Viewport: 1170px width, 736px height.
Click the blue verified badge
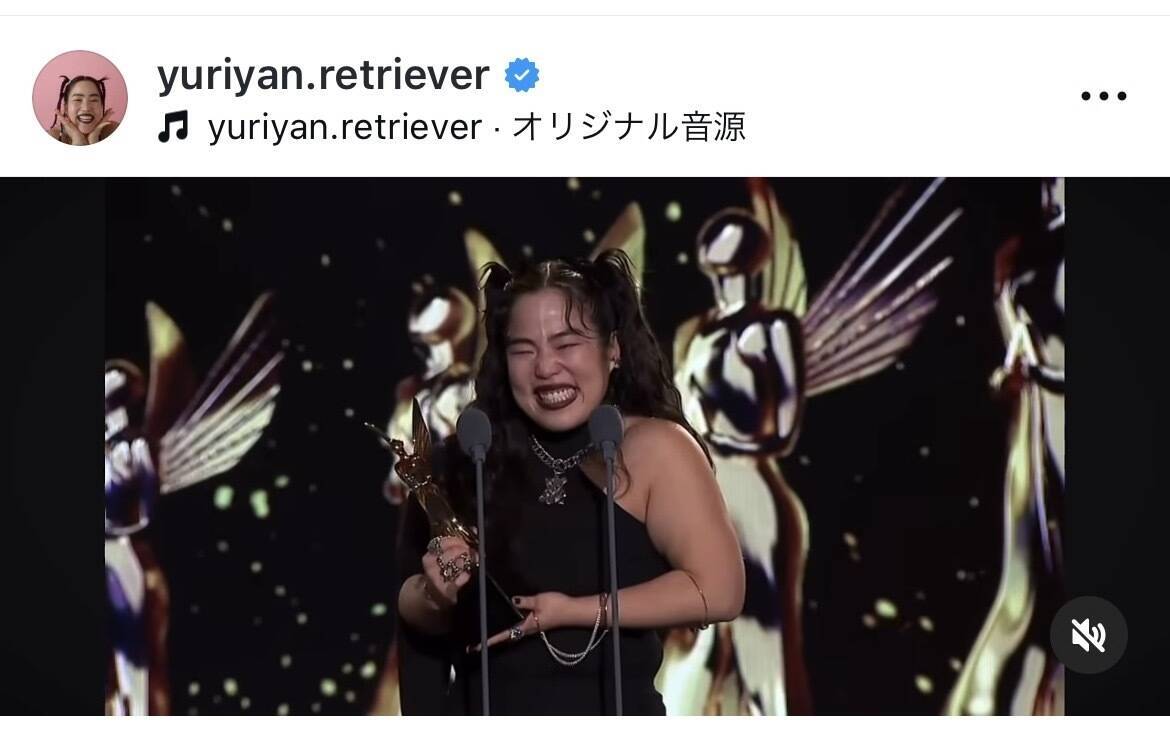pyautogui.click(x=522, y=75)
